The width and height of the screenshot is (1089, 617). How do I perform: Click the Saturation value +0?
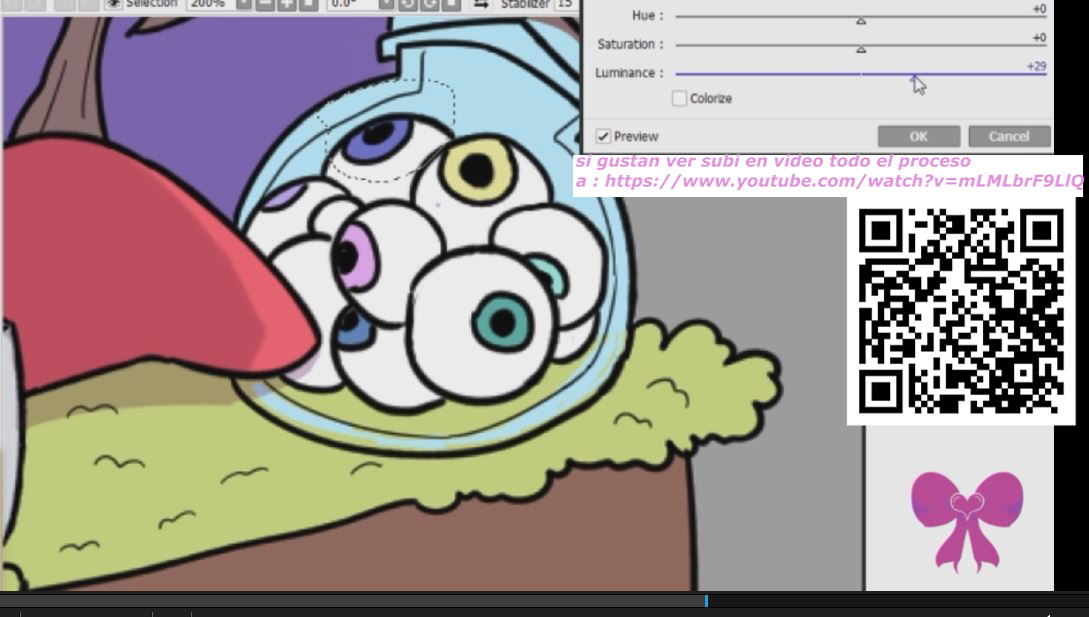(1039, 38)
